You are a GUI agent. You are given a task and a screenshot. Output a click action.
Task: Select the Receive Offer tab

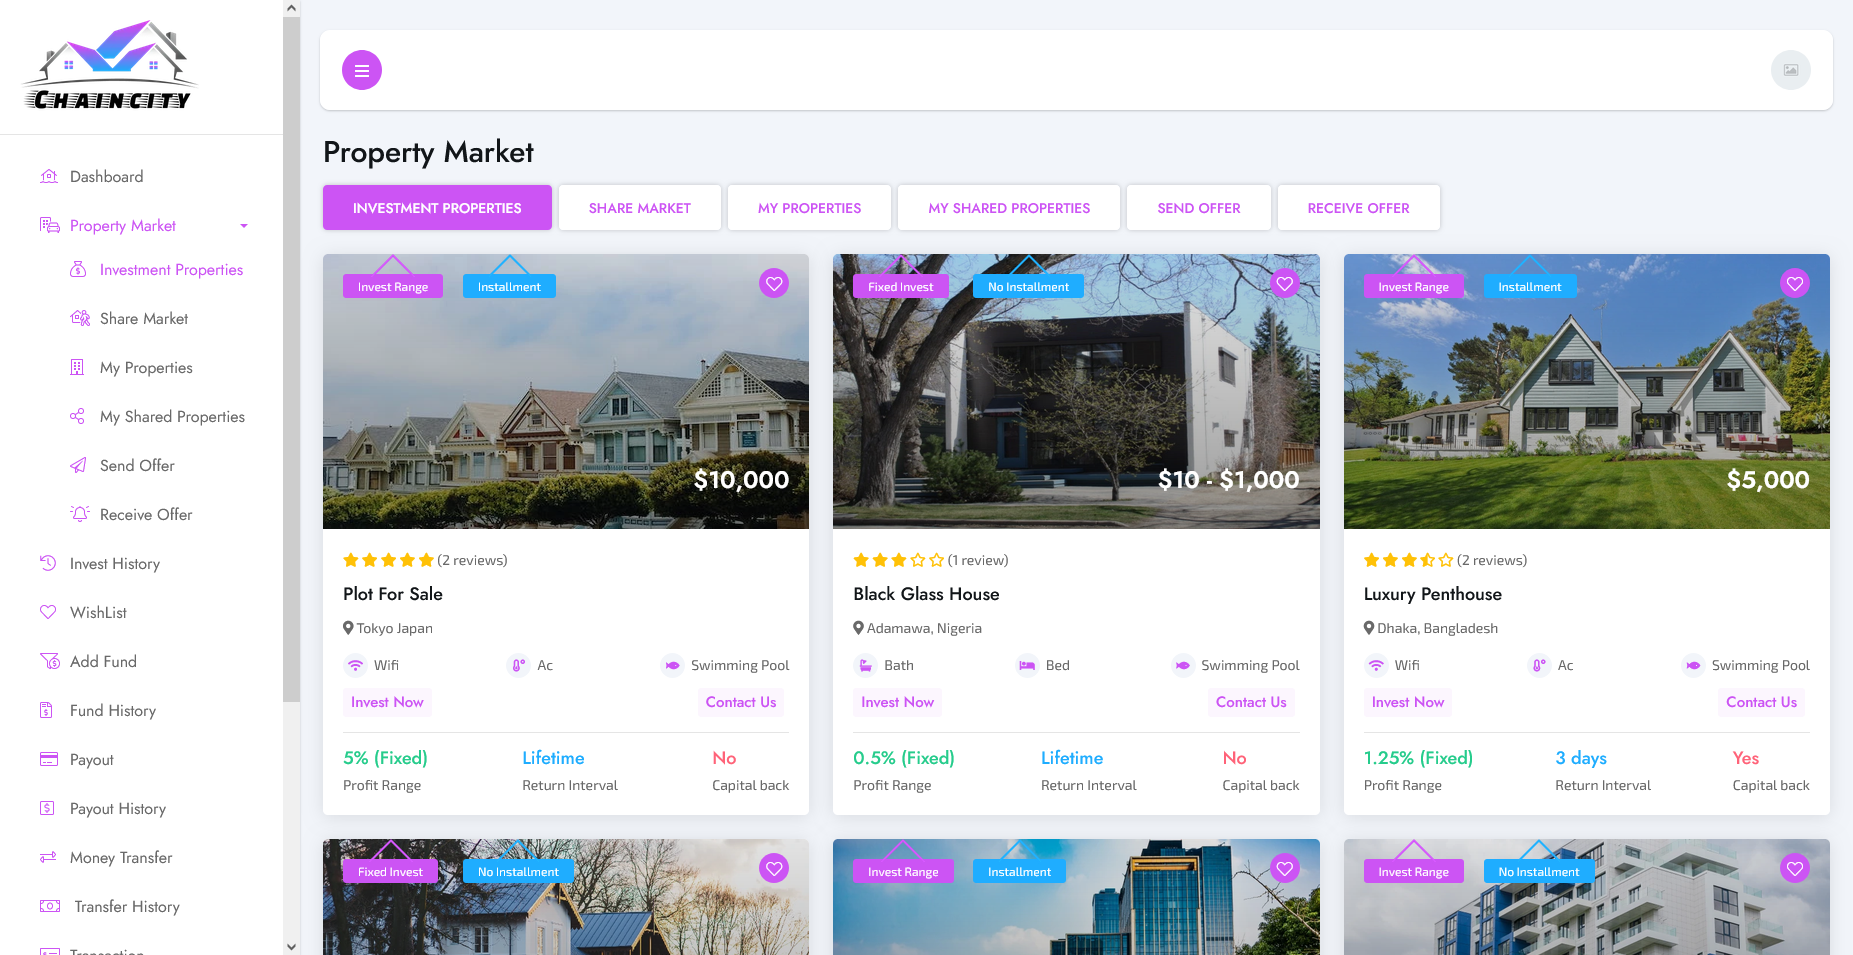tap(1359, 208)
